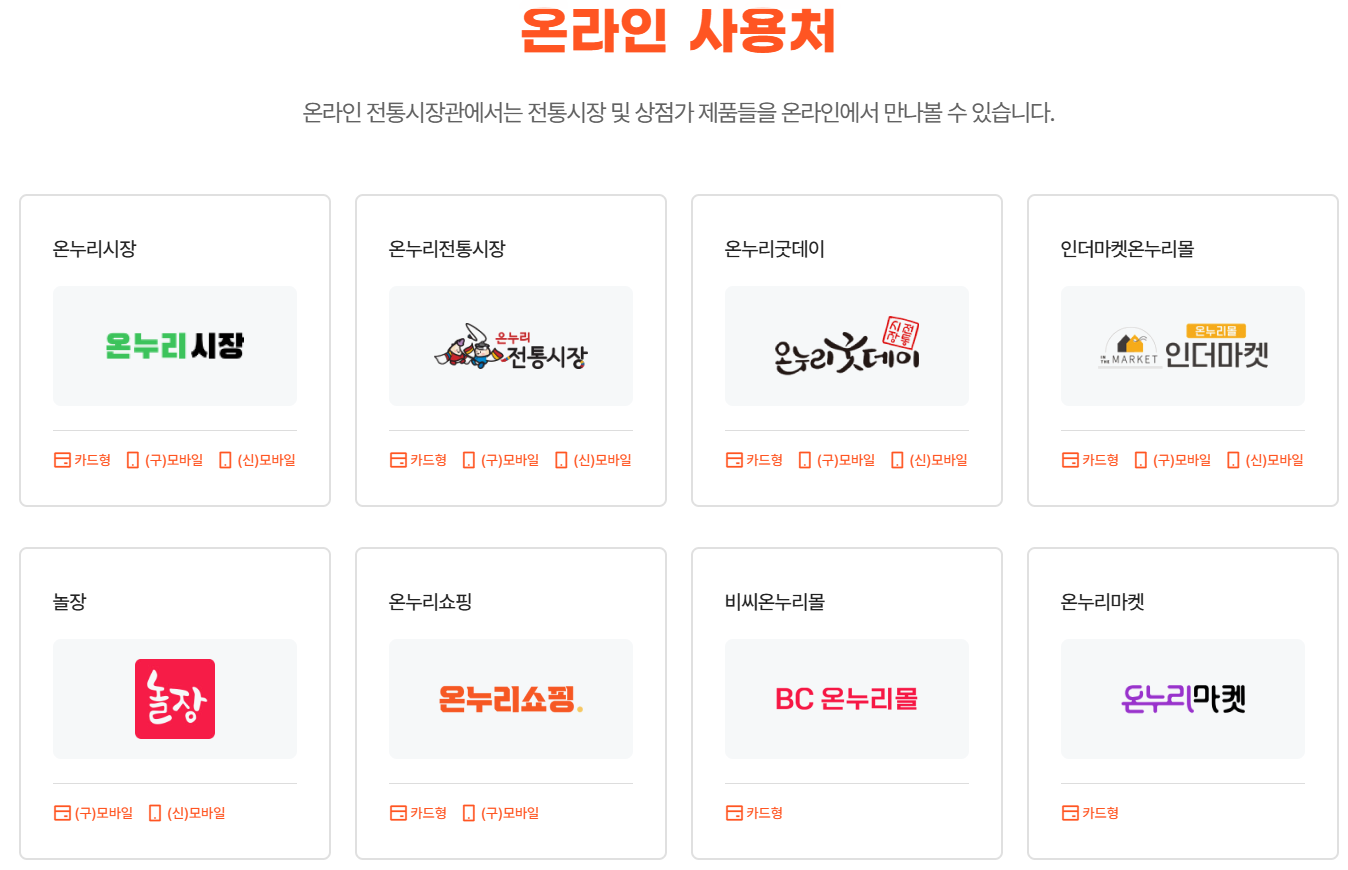Select the purple 온누리마켓 logo
The height and width of the screenshot is (870, 1348).
[1183, 699]
